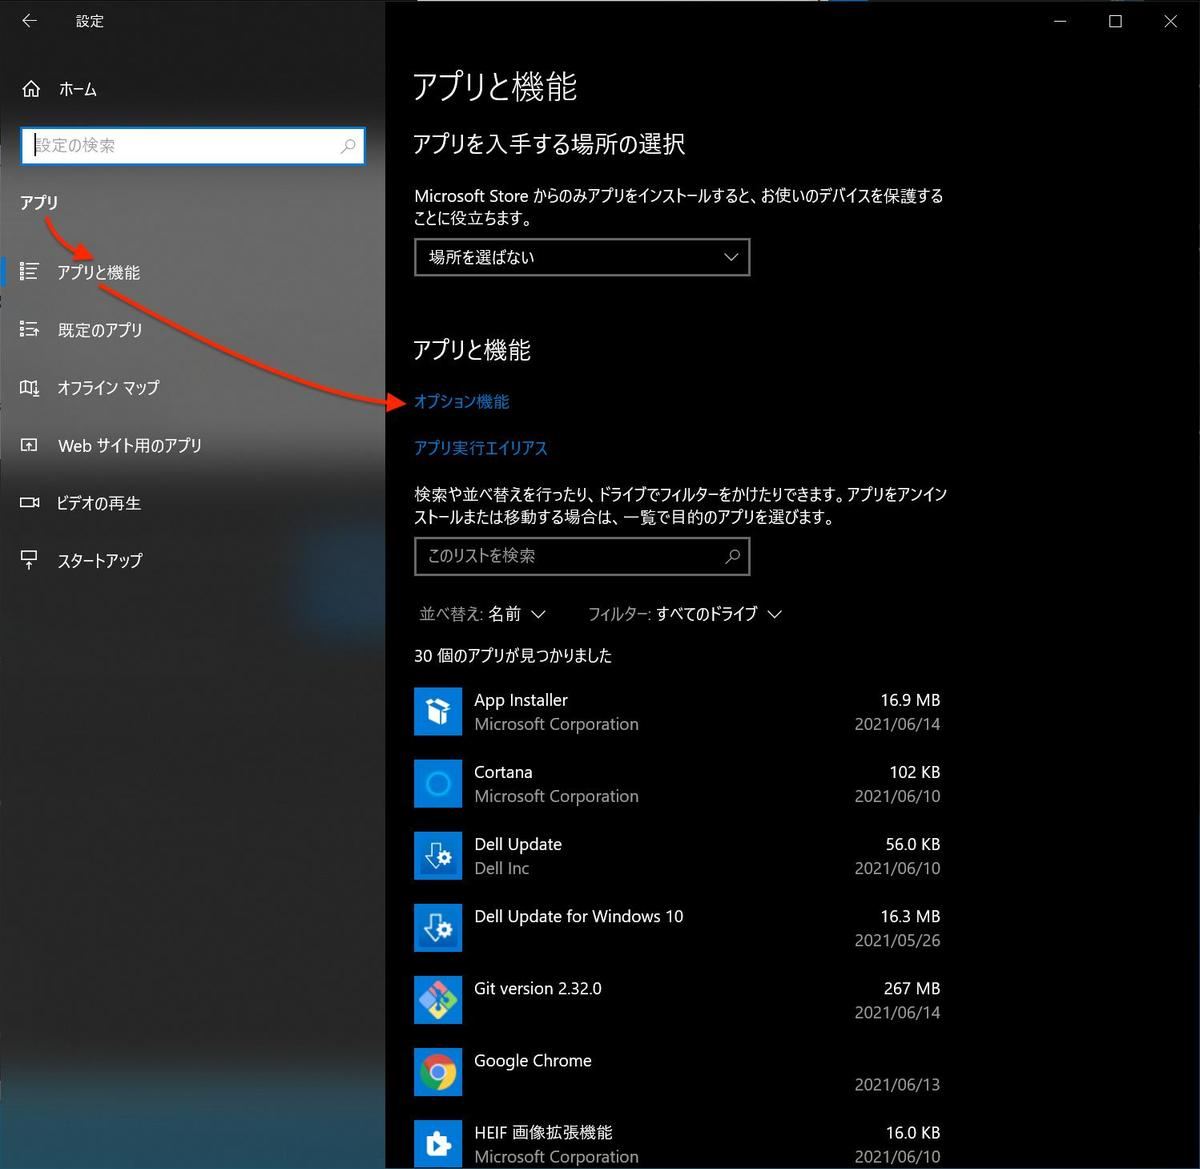Open the 並べ替え: 名前 sort dropdown
1200x1169 pixels.
click(x=483, y=614)
